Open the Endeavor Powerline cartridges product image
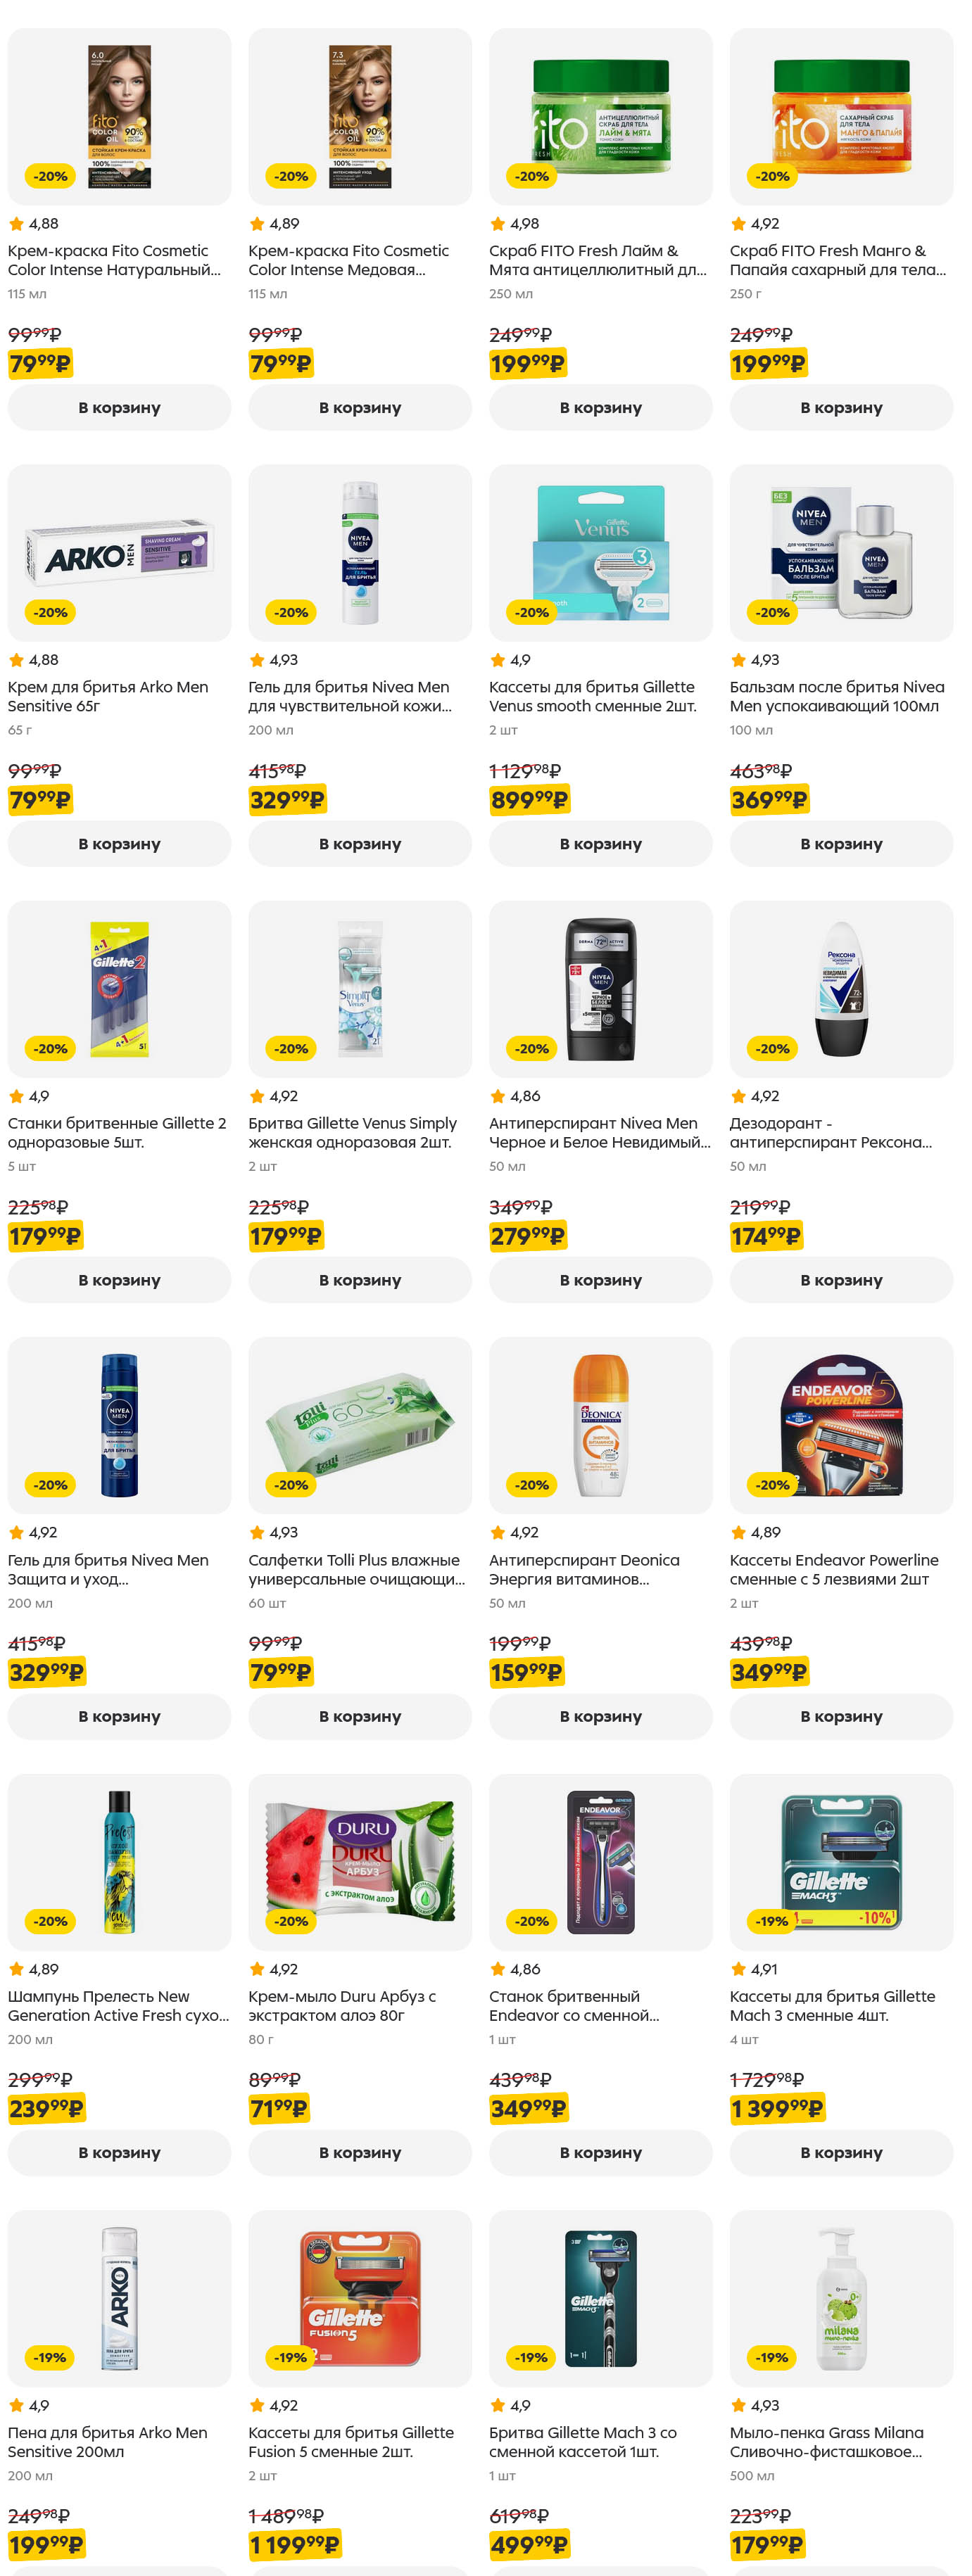This screenshot has width=972, height=2576. click(x=841, y=1425)
